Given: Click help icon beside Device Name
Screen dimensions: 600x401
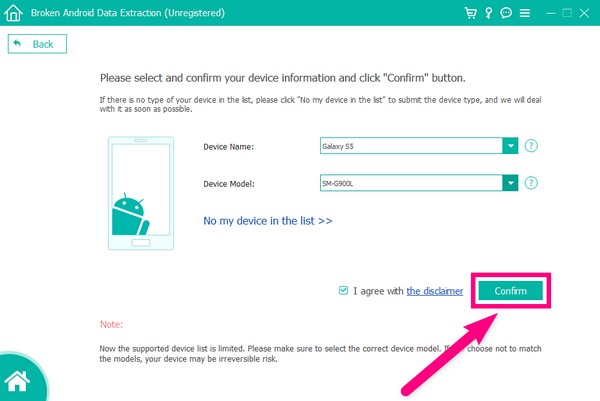Looking at the screenshot, I should pos(531,146).
